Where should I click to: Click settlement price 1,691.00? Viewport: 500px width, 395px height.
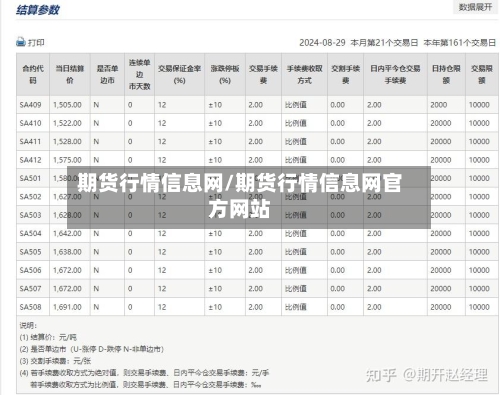(x=67, y=307)
